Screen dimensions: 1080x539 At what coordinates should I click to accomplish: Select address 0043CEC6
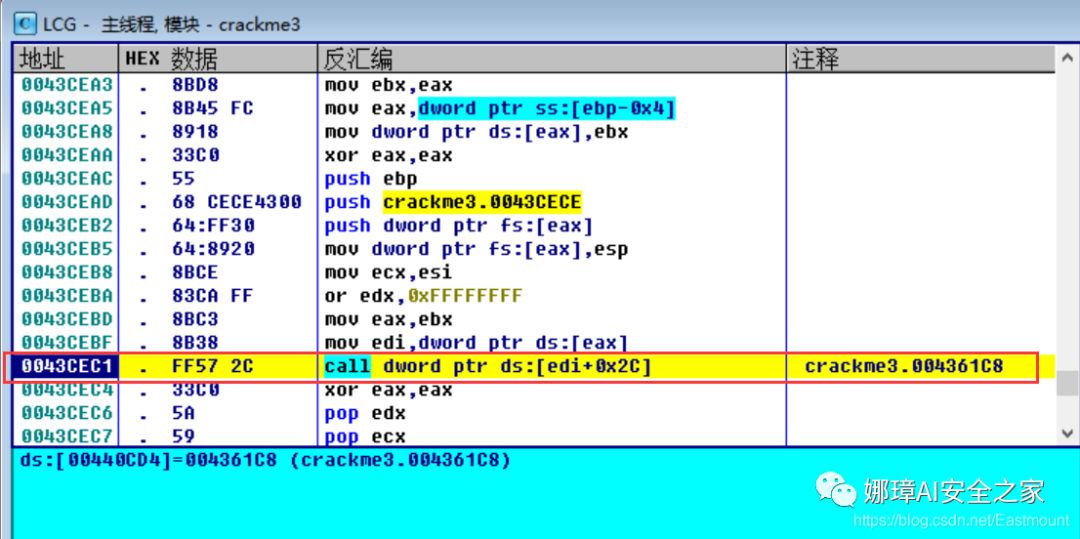click(x=68, y=413)
